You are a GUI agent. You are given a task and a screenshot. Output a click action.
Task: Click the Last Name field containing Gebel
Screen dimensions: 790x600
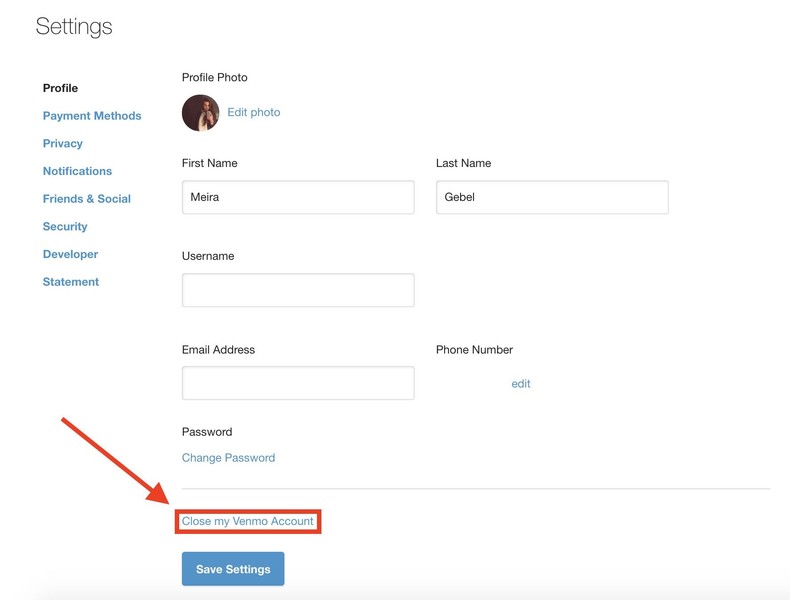click(x=552, y=197)
